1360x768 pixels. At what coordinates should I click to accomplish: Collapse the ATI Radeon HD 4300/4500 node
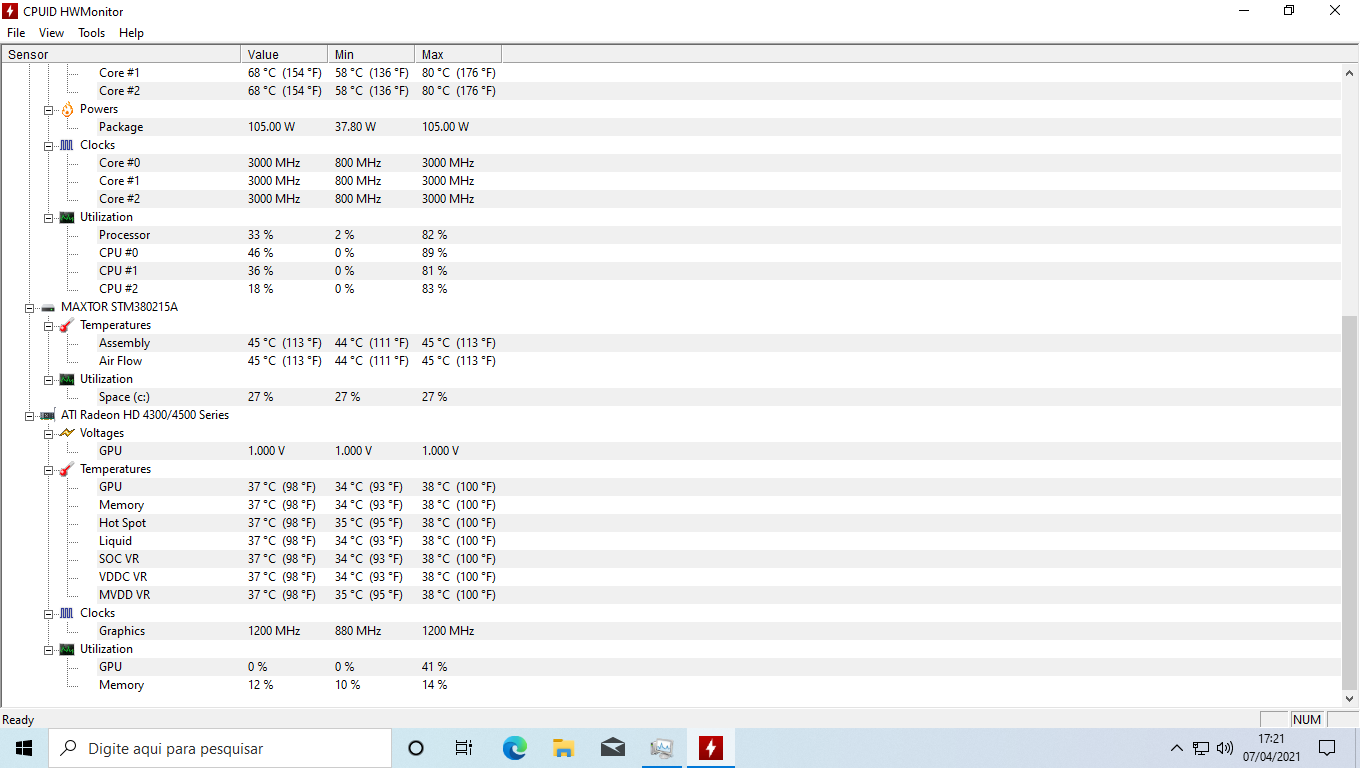[30, 415]
